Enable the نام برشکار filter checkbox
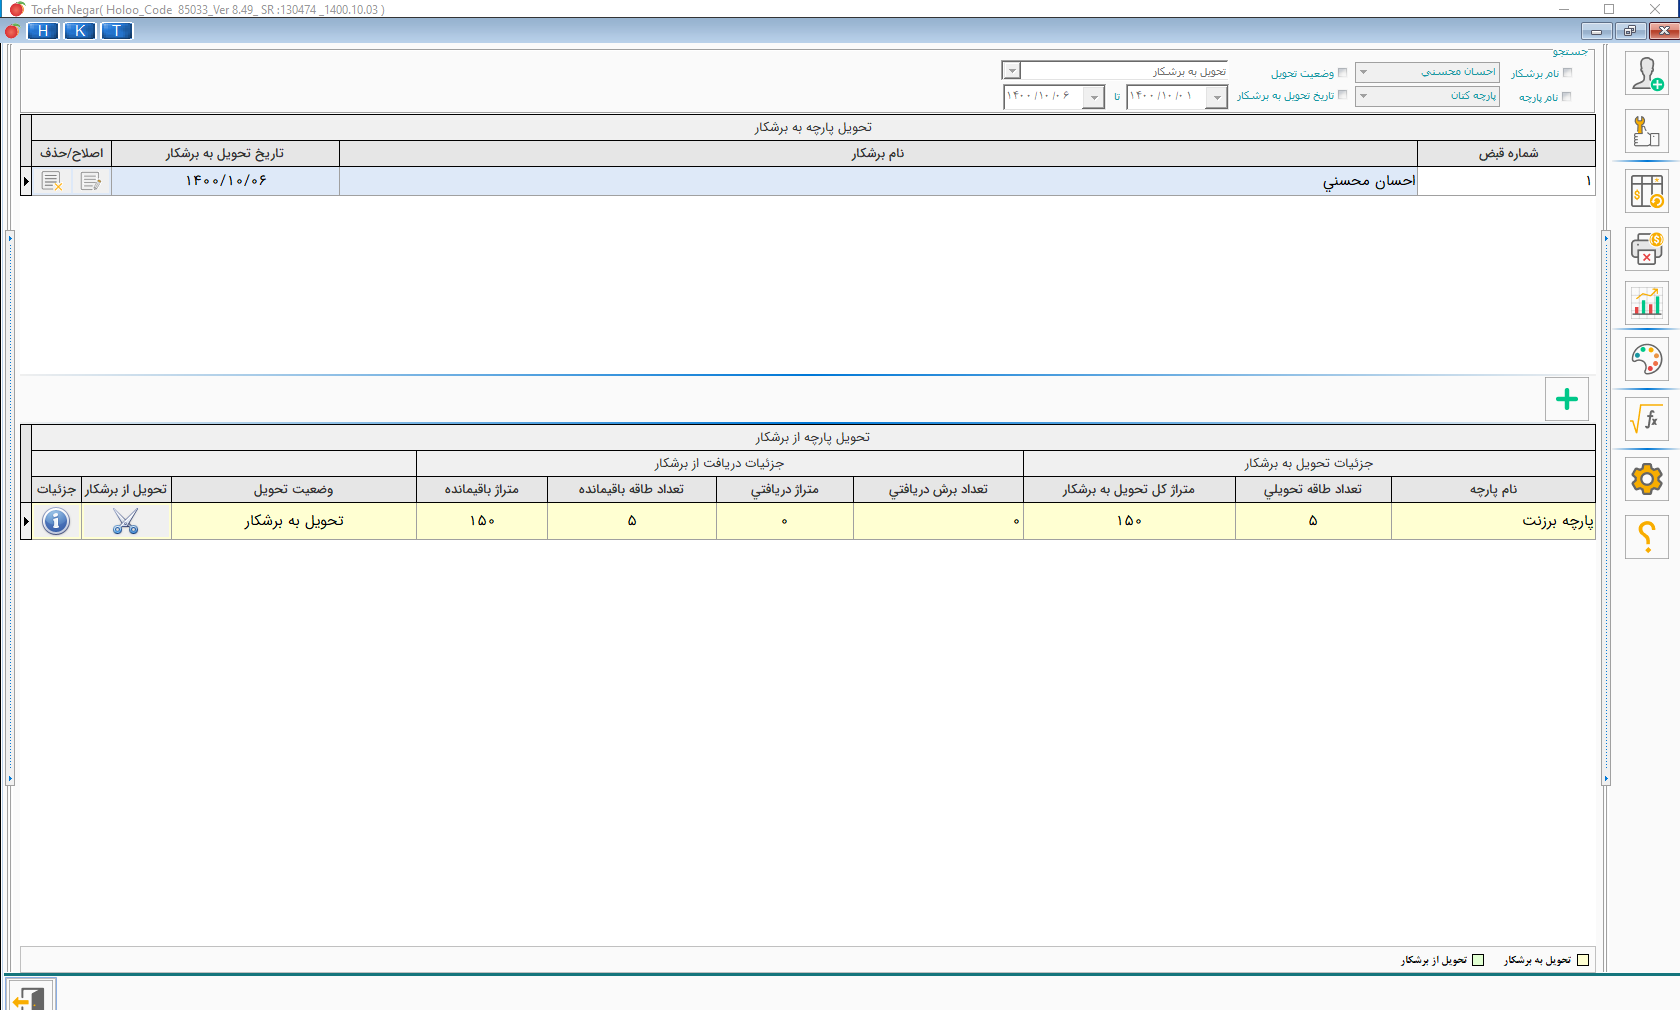Viewport: 1680px width, 1010px height. [x=1567, y=73]
